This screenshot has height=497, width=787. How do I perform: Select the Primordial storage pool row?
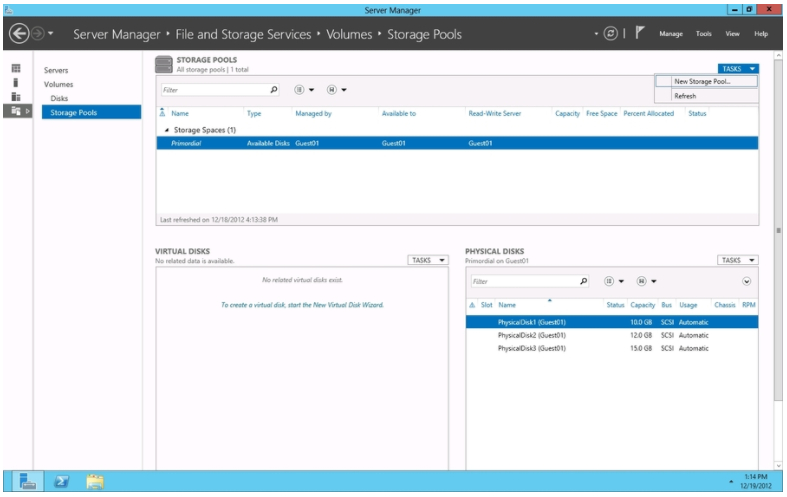pos(457,143)
